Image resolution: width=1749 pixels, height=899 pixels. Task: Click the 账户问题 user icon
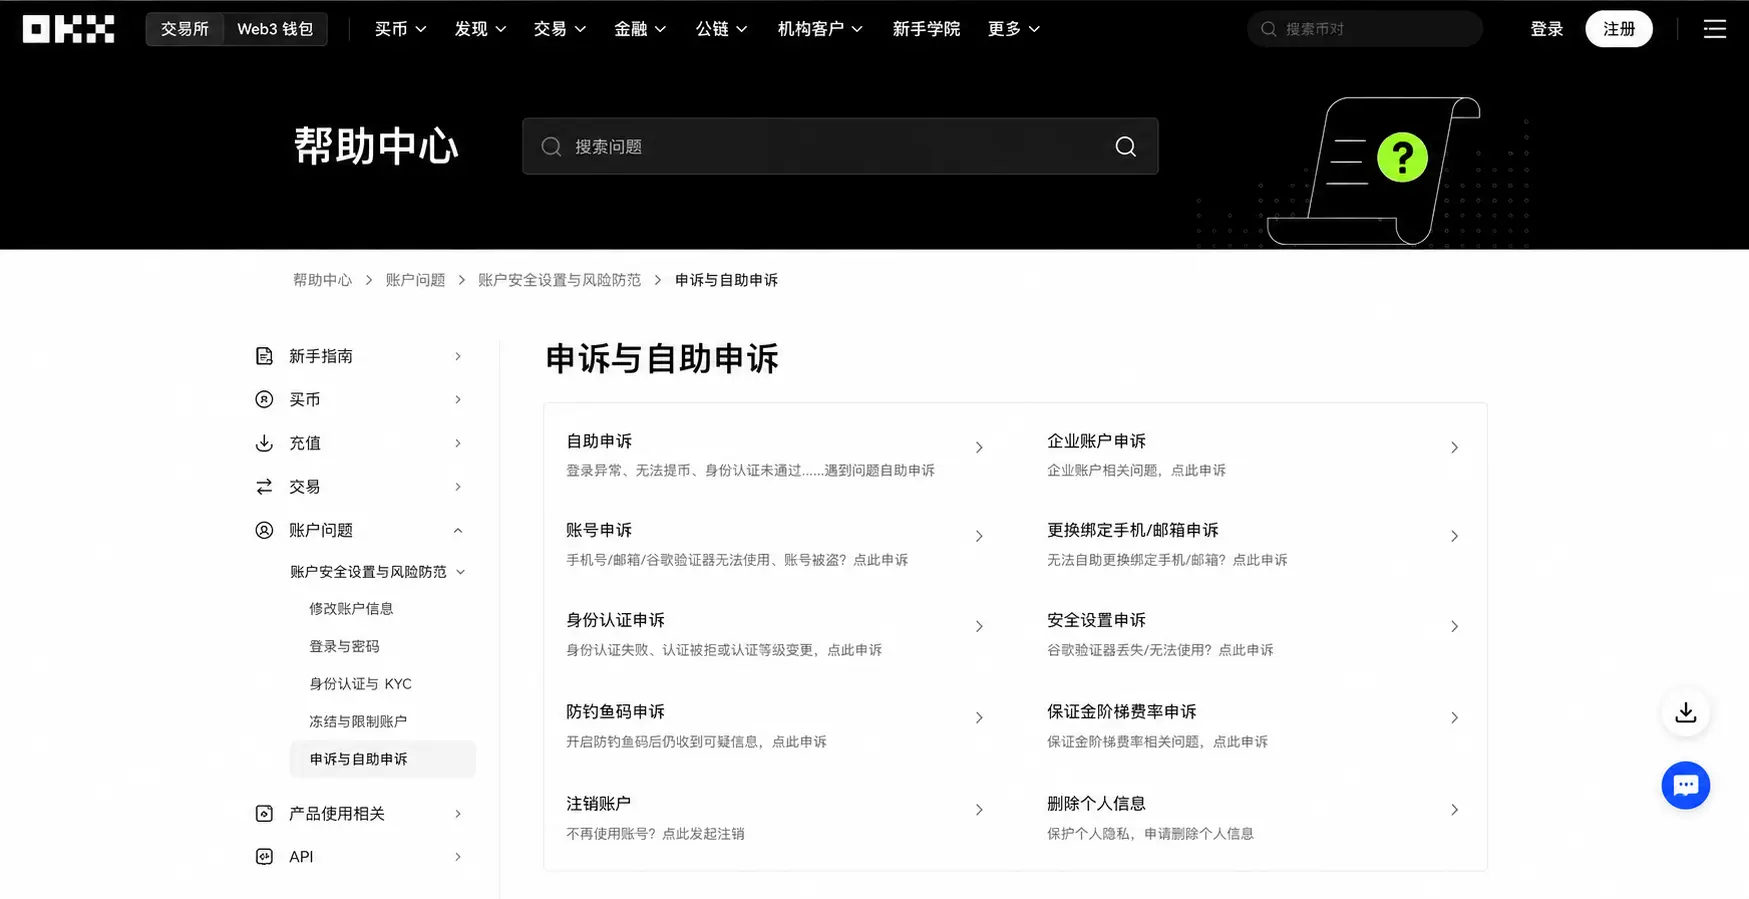264,530
